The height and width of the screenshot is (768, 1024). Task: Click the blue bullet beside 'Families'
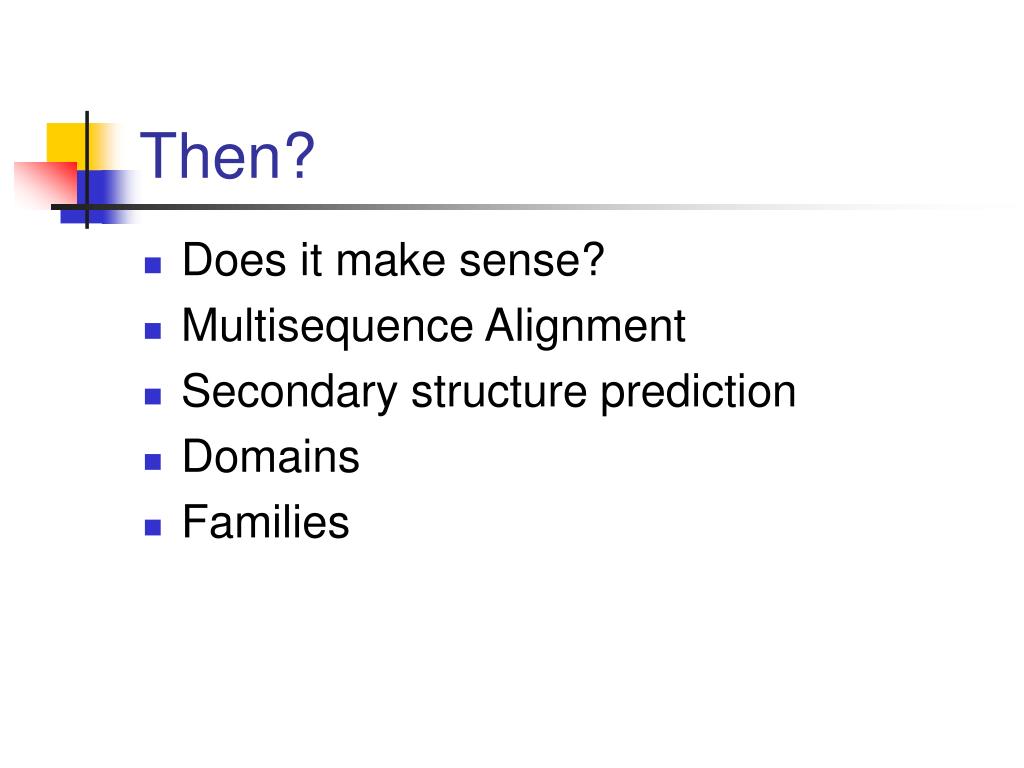pyautogui.click(x=153, y=527)
